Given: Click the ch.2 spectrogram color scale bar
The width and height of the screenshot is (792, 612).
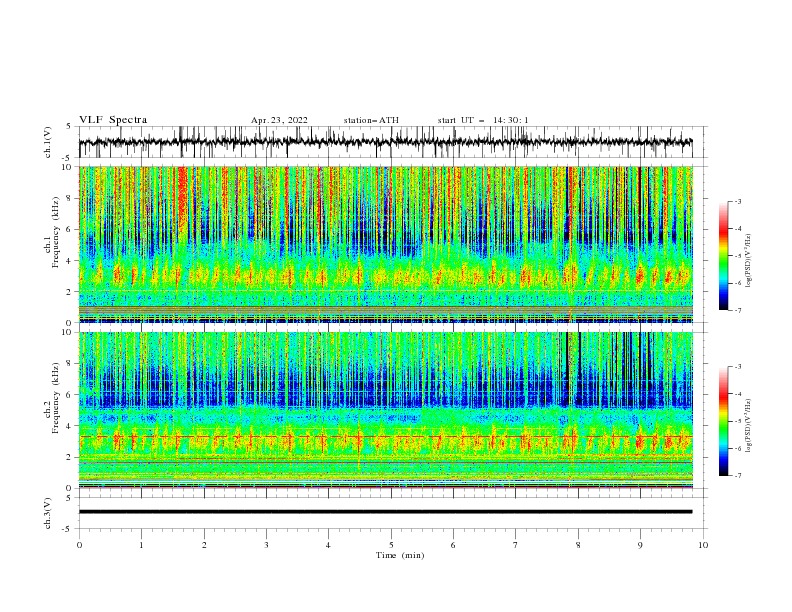Looking at the screenshot, I should point(723,421).
